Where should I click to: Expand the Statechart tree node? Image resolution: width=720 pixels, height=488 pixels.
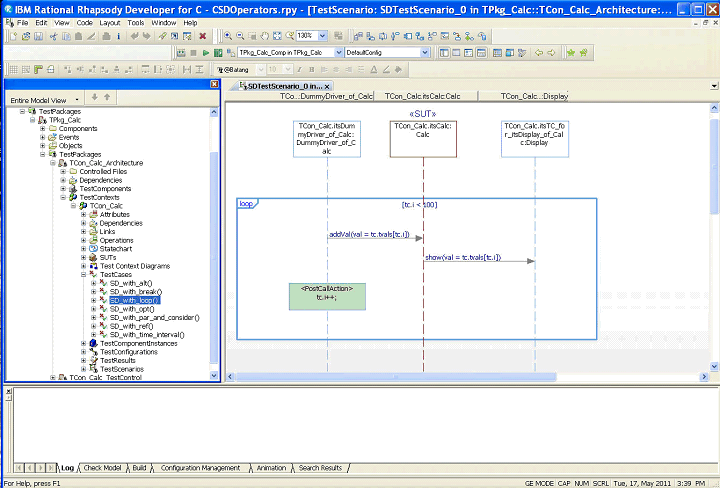84,249
